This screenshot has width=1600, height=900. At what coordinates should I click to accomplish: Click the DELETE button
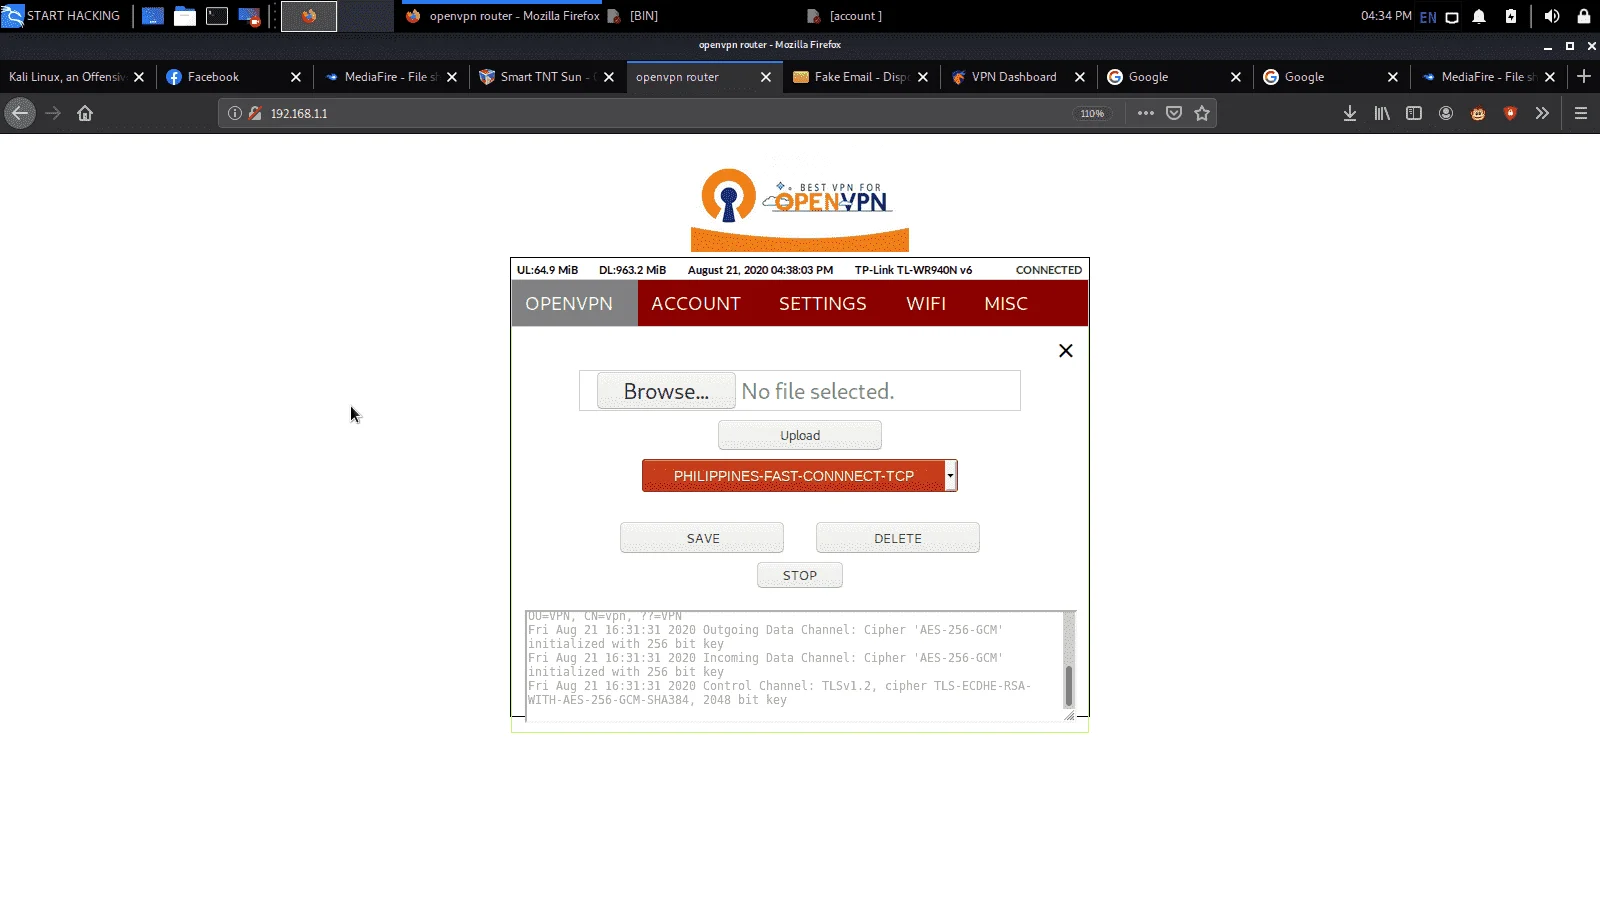898,538
